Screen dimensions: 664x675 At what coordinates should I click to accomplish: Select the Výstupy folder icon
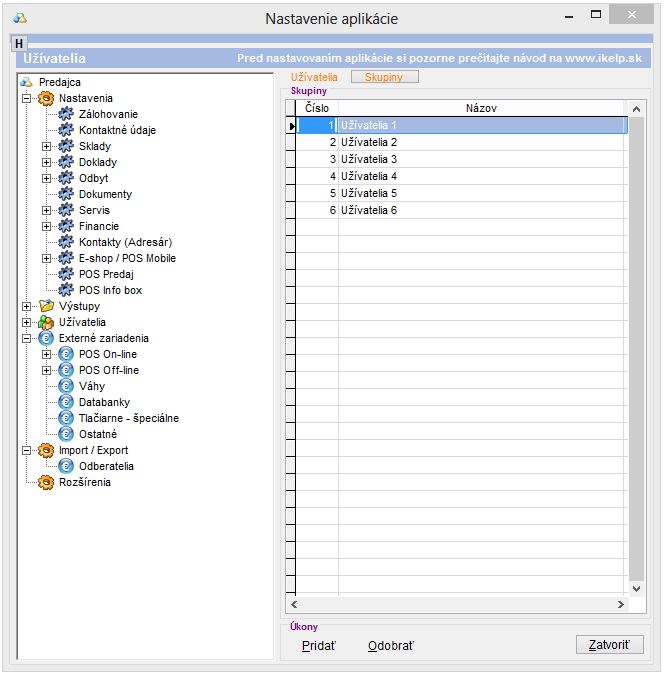45,306
